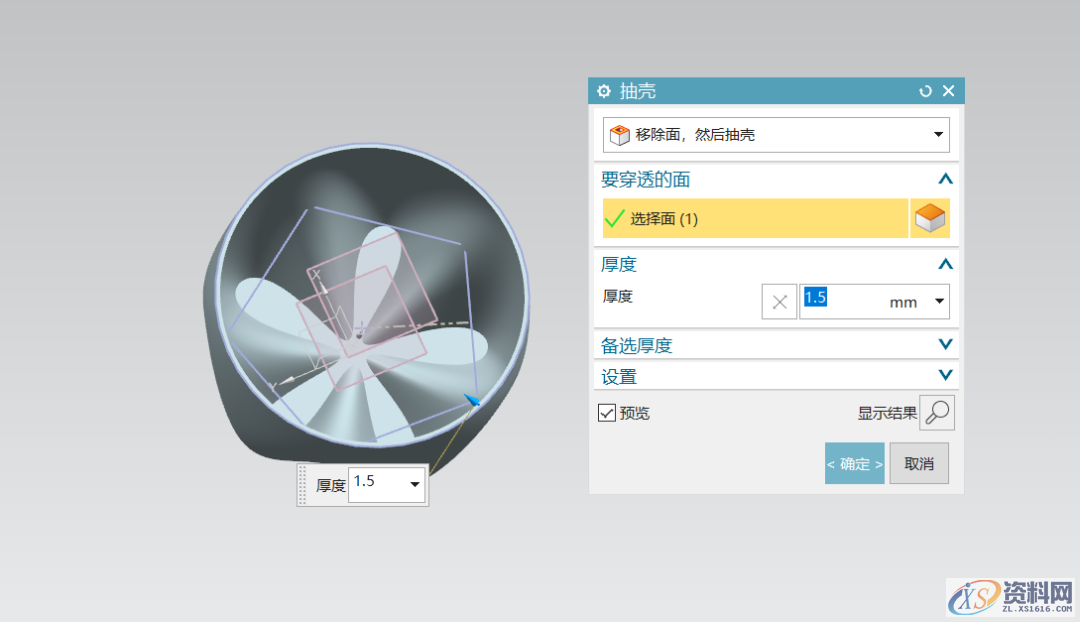Screen dimensions: 1080x622
Task: Click the 确定 button to confirm shelling
Action: click(x=854, y=463)
